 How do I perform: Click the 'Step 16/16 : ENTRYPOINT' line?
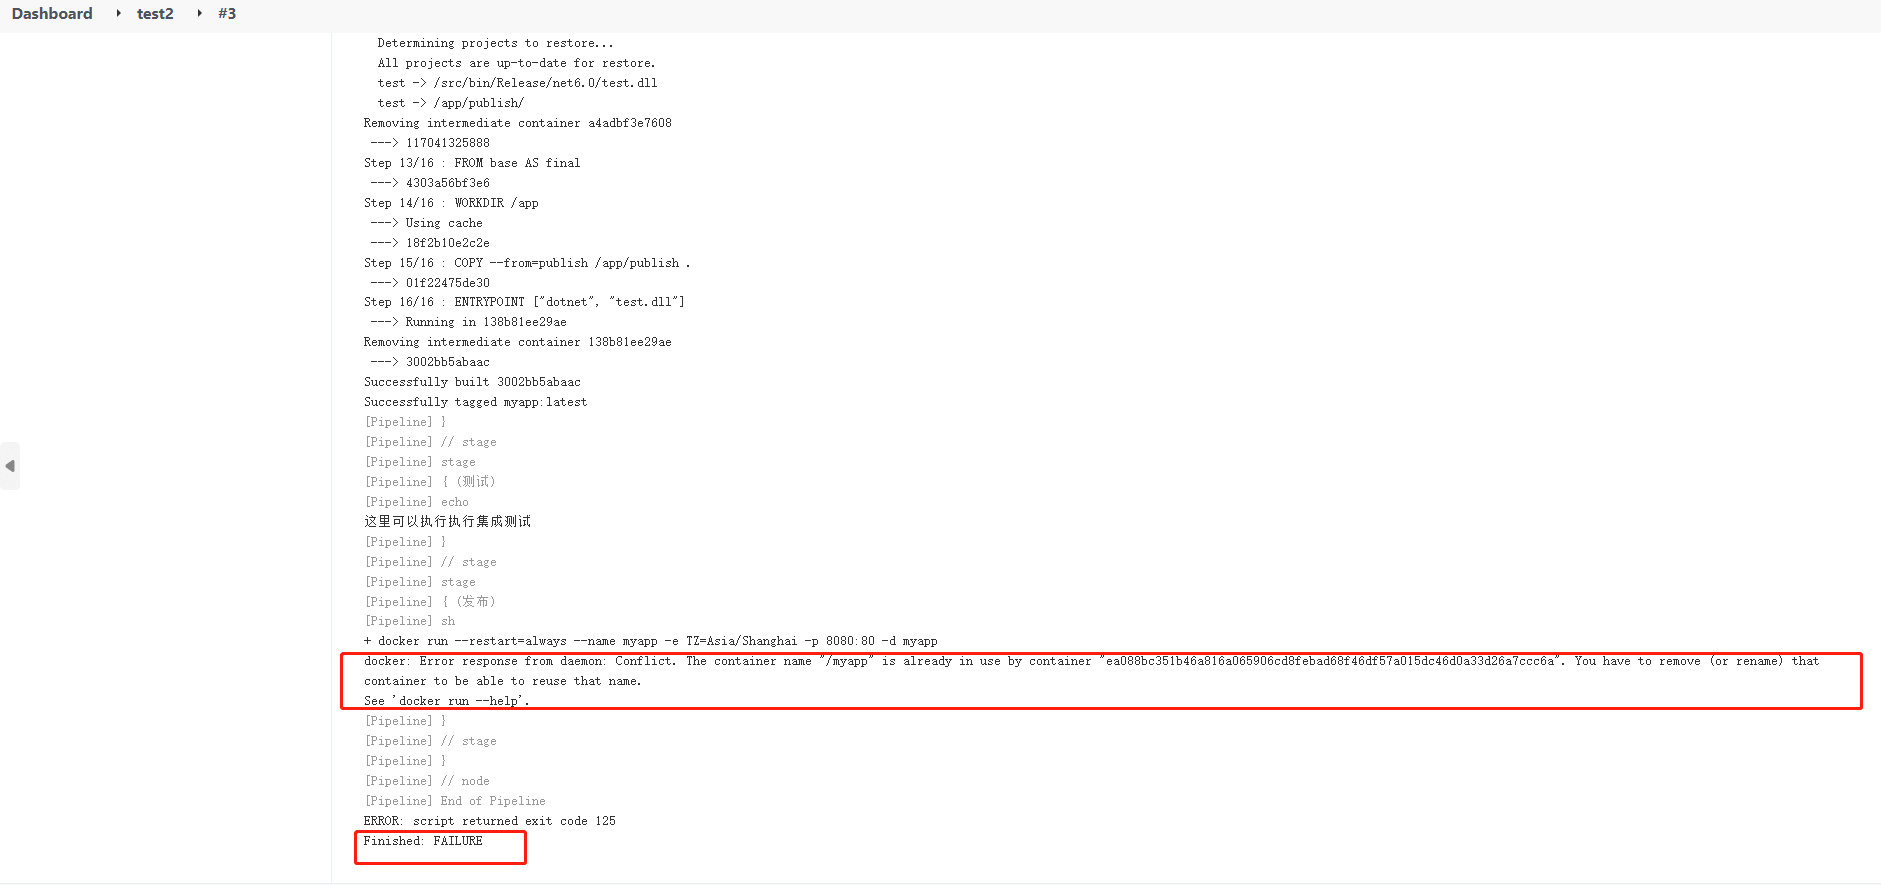(x=524, y=302)
